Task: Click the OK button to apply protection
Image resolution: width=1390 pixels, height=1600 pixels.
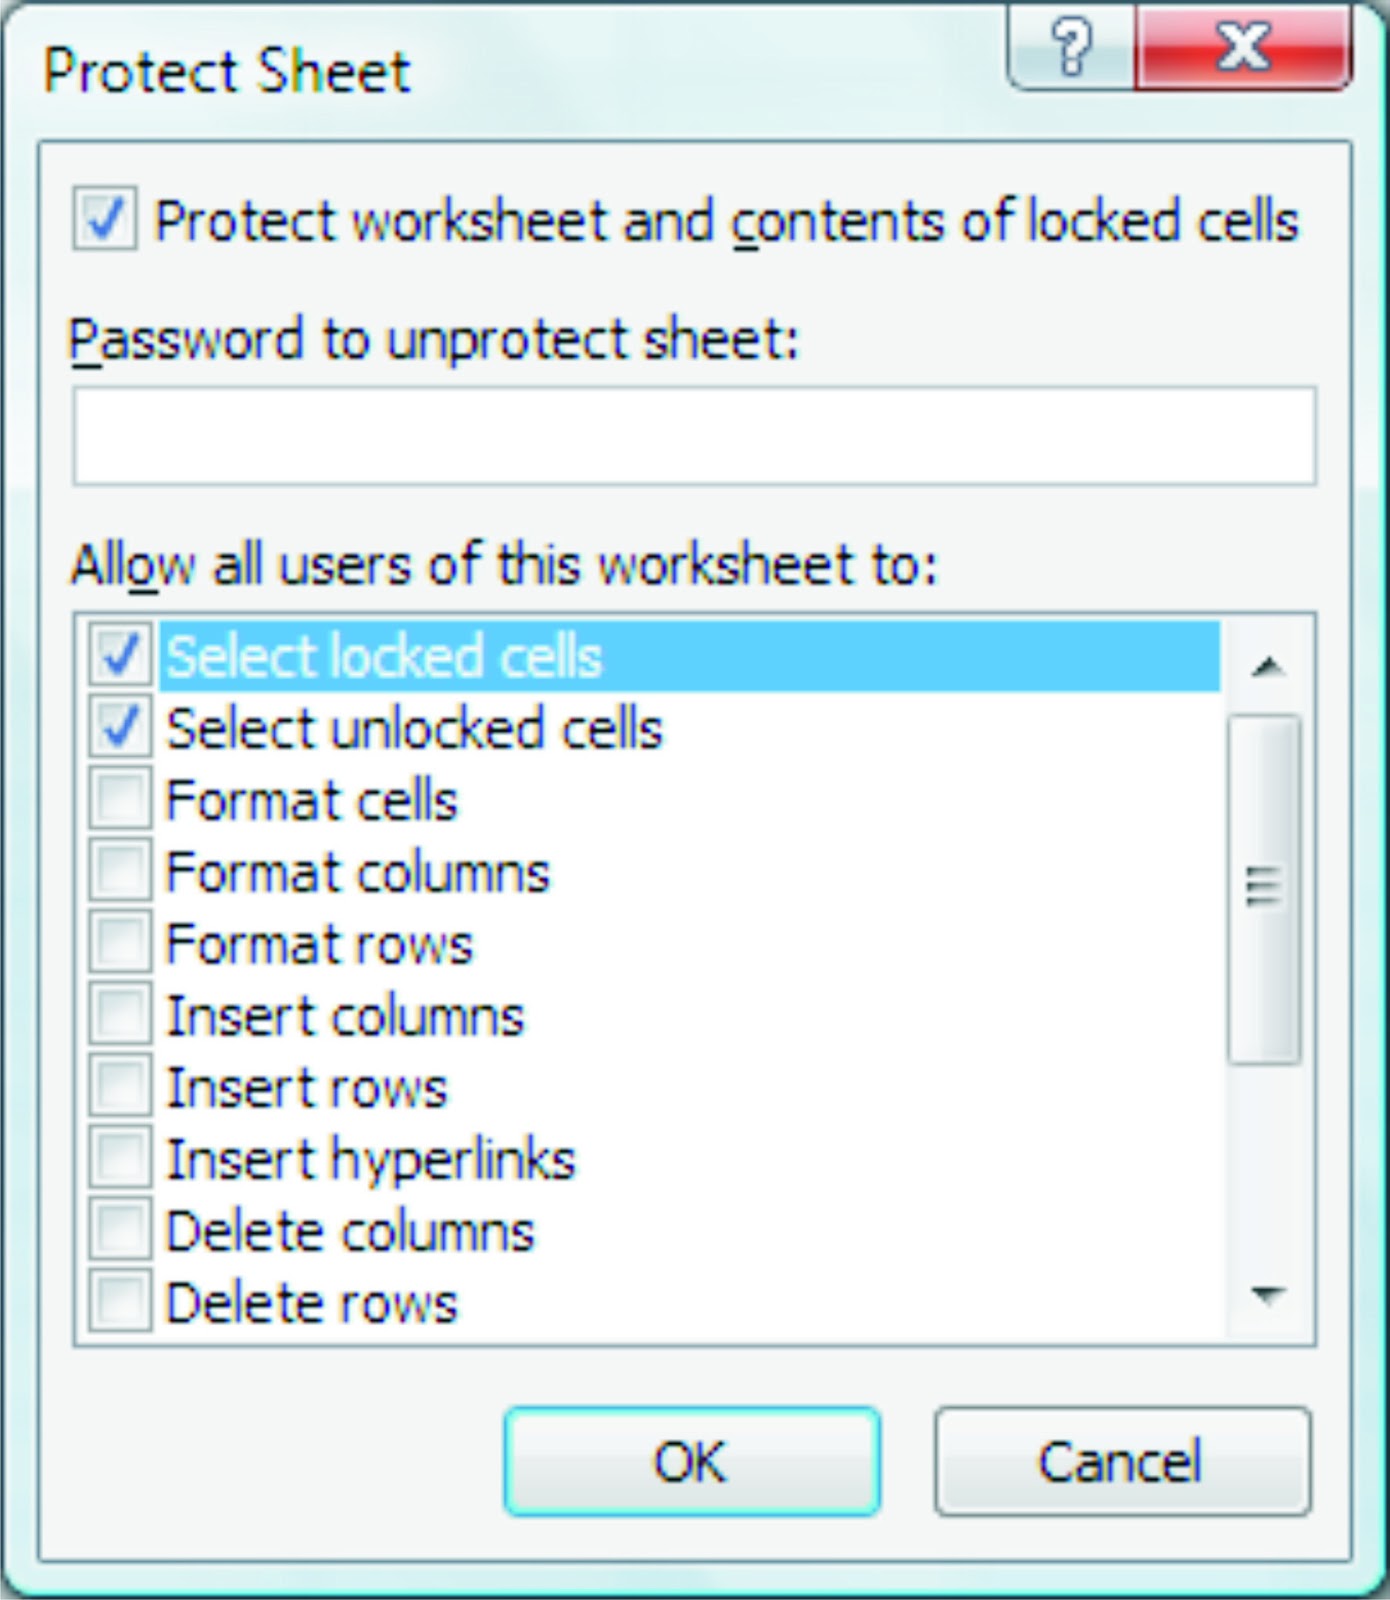Action: 692,1462
